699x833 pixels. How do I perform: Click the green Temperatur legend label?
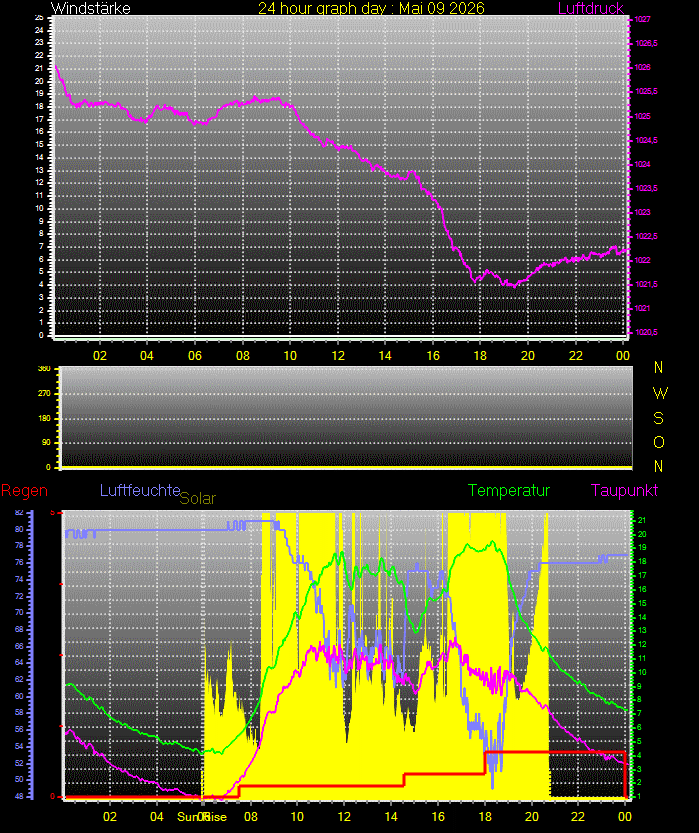coord(509,490)
